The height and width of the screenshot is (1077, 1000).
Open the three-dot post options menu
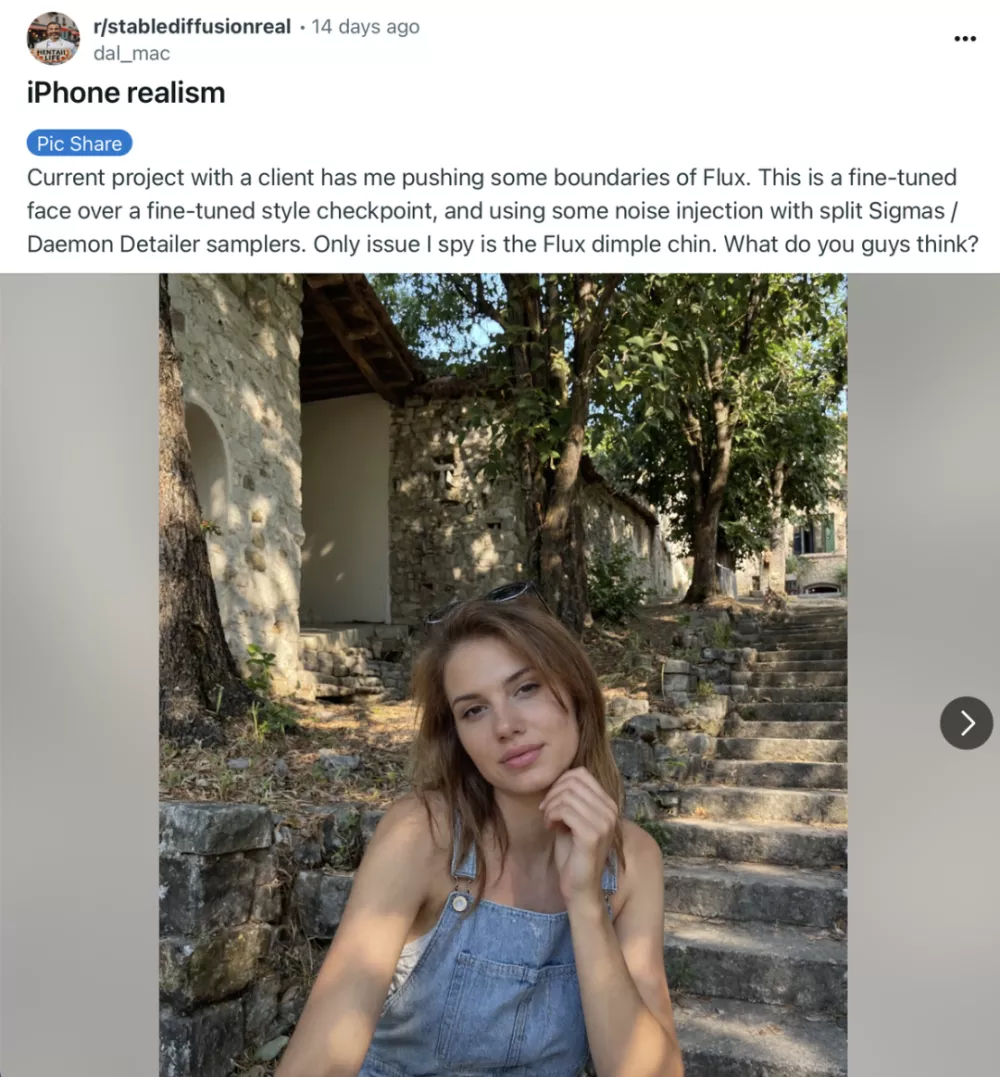click(964, 39)
